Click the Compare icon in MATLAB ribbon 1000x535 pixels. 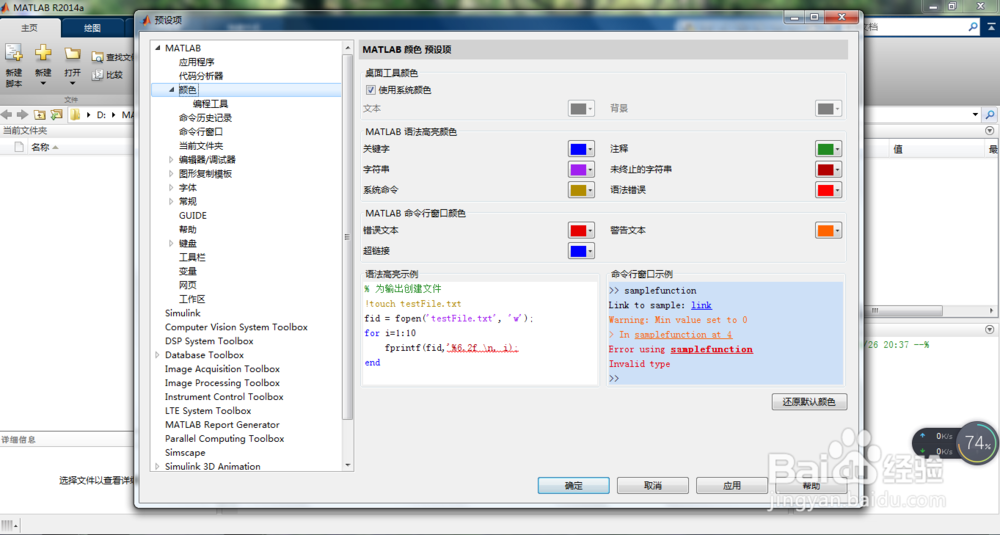pyautogui.click(x=98, y=75)
